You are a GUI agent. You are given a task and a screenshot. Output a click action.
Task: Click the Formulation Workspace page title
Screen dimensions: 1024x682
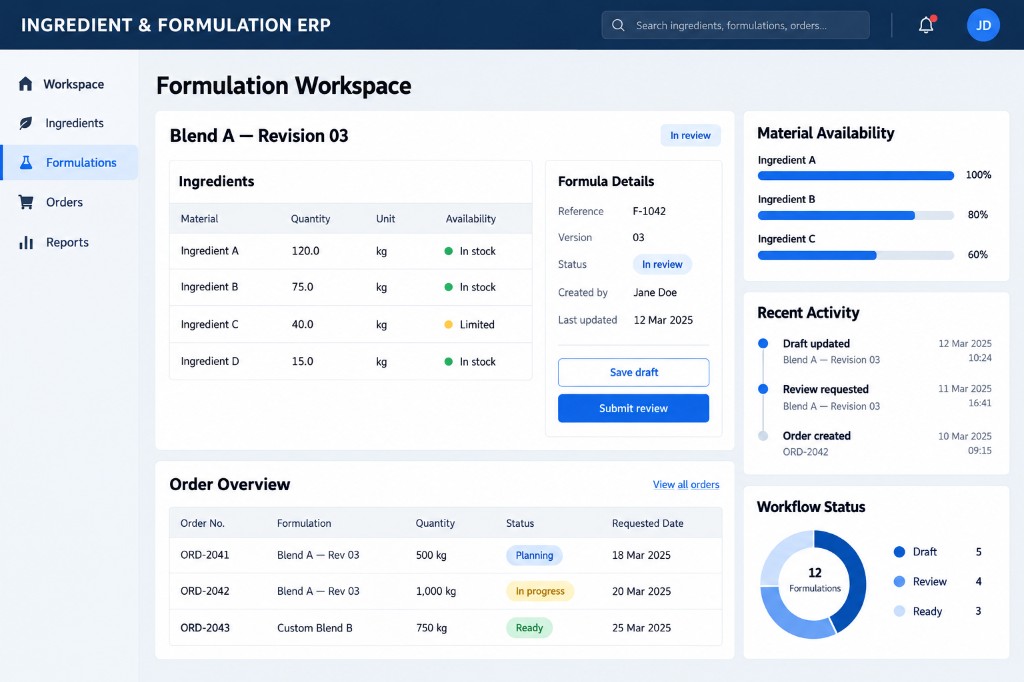[283, 86]
